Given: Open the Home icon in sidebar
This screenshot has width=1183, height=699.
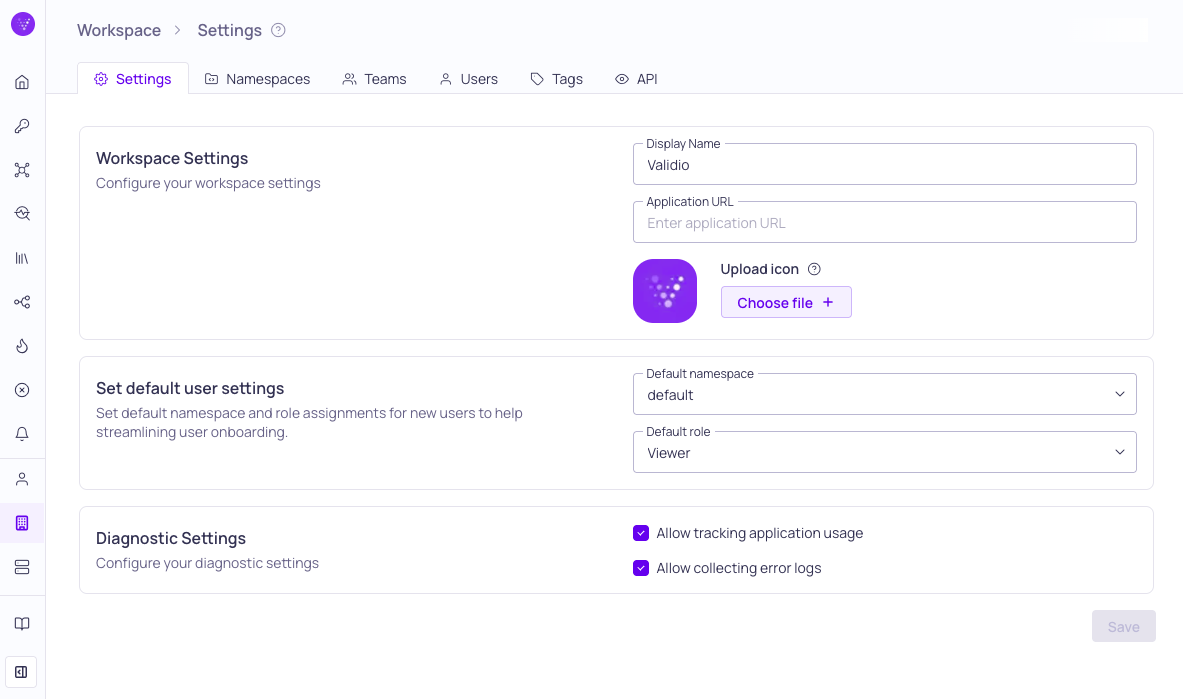Looking at the screenshot, I should (22, 82).
